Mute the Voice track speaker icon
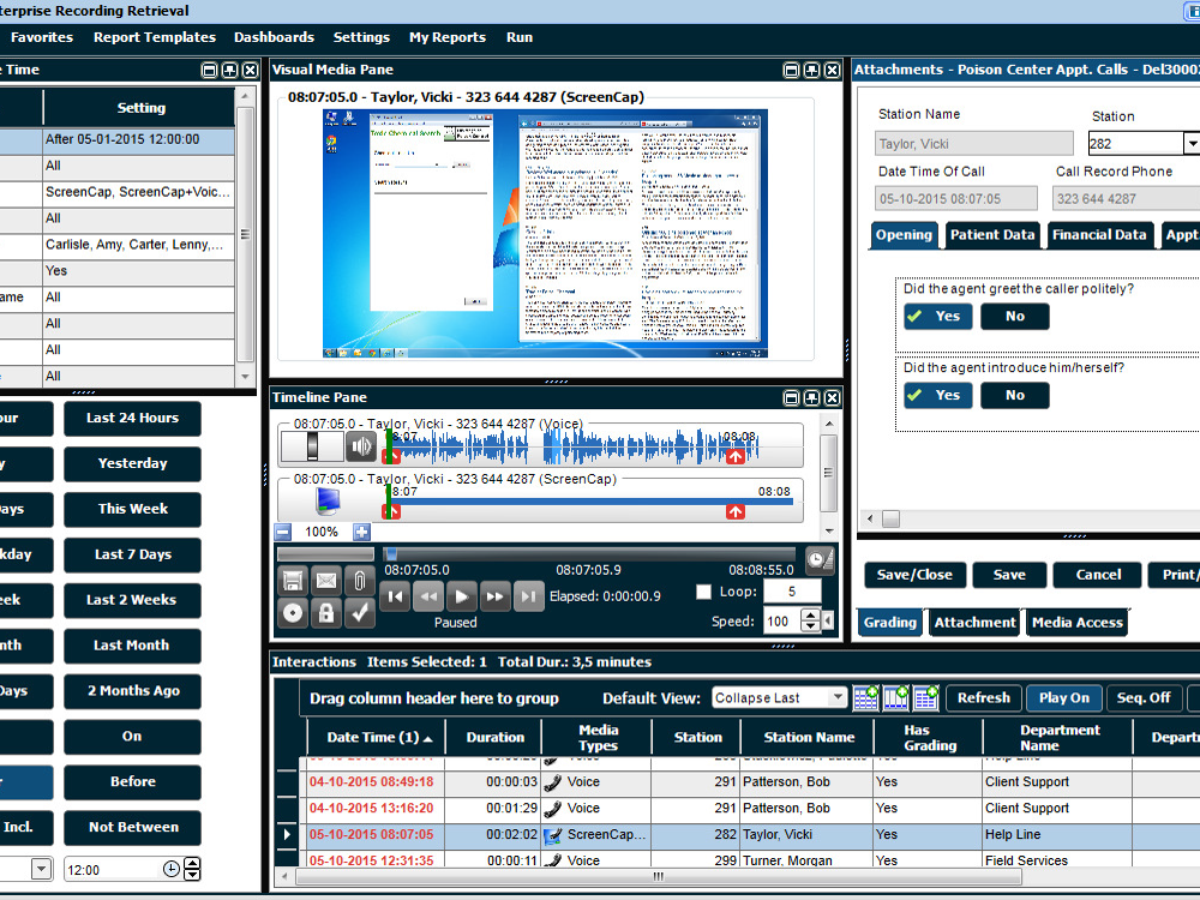 [360, 445]
